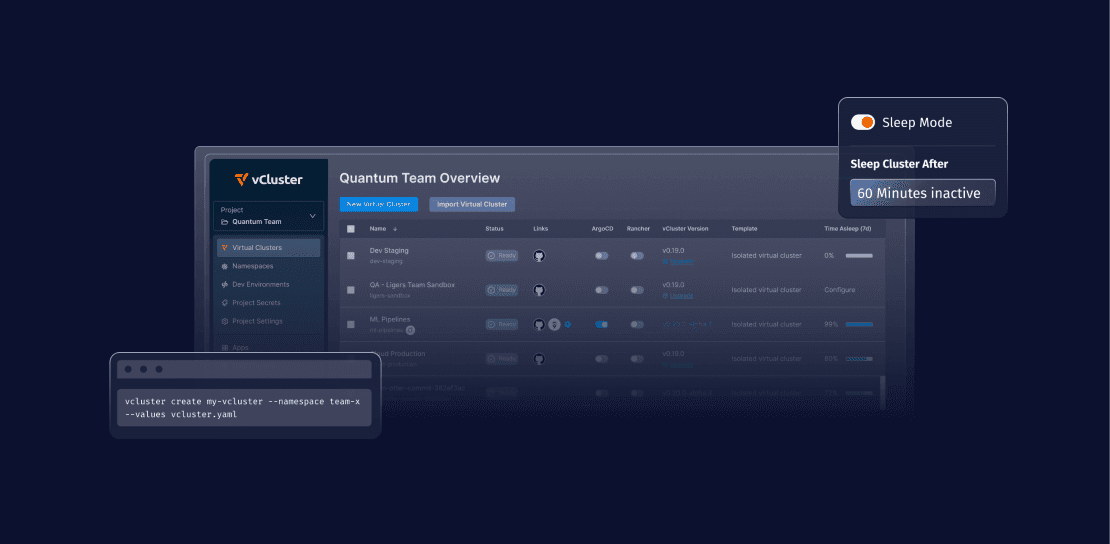Image resolution: width=1110 pixels, height=544 pixels.
Task: Click blue gear link icon in ML Pipelines row
Action: click(568, 324)
